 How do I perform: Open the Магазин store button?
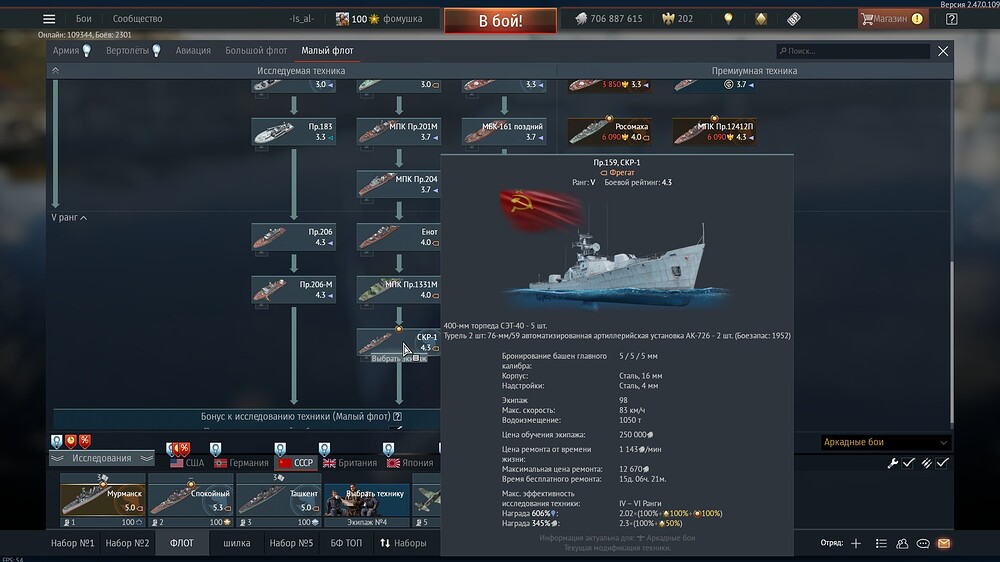pos(892,18)
